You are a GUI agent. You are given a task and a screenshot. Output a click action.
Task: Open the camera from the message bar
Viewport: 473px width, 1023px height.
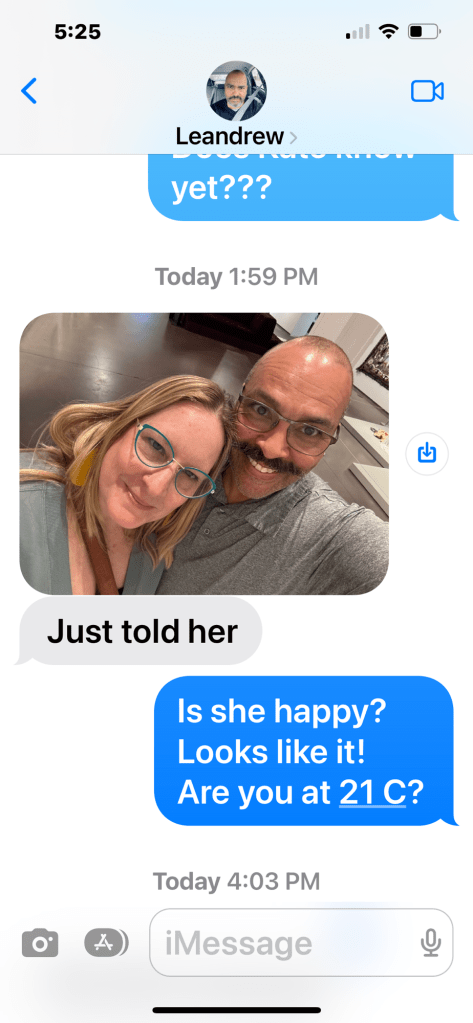click(x=40, y=943)
